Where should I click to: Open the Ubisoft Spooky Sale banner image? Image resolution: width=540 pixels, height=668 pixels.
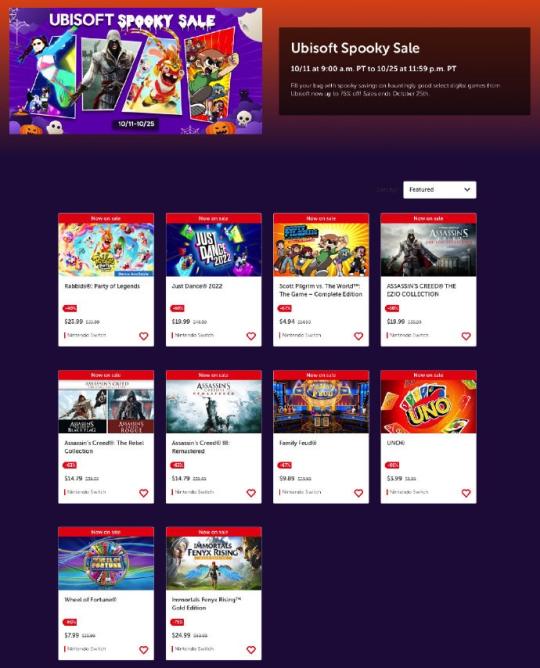click(x=135, y=71)
